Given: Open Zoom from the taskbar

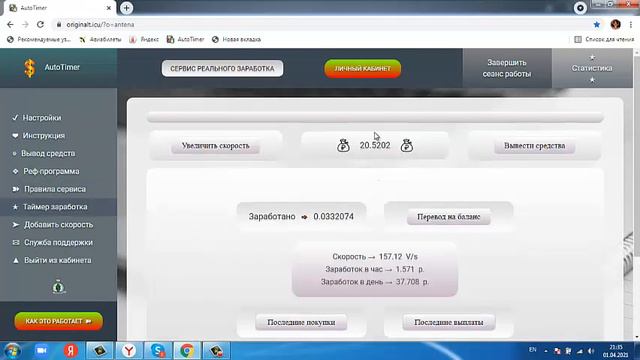Looking at the screenshot, I should [x=41, y=351].
